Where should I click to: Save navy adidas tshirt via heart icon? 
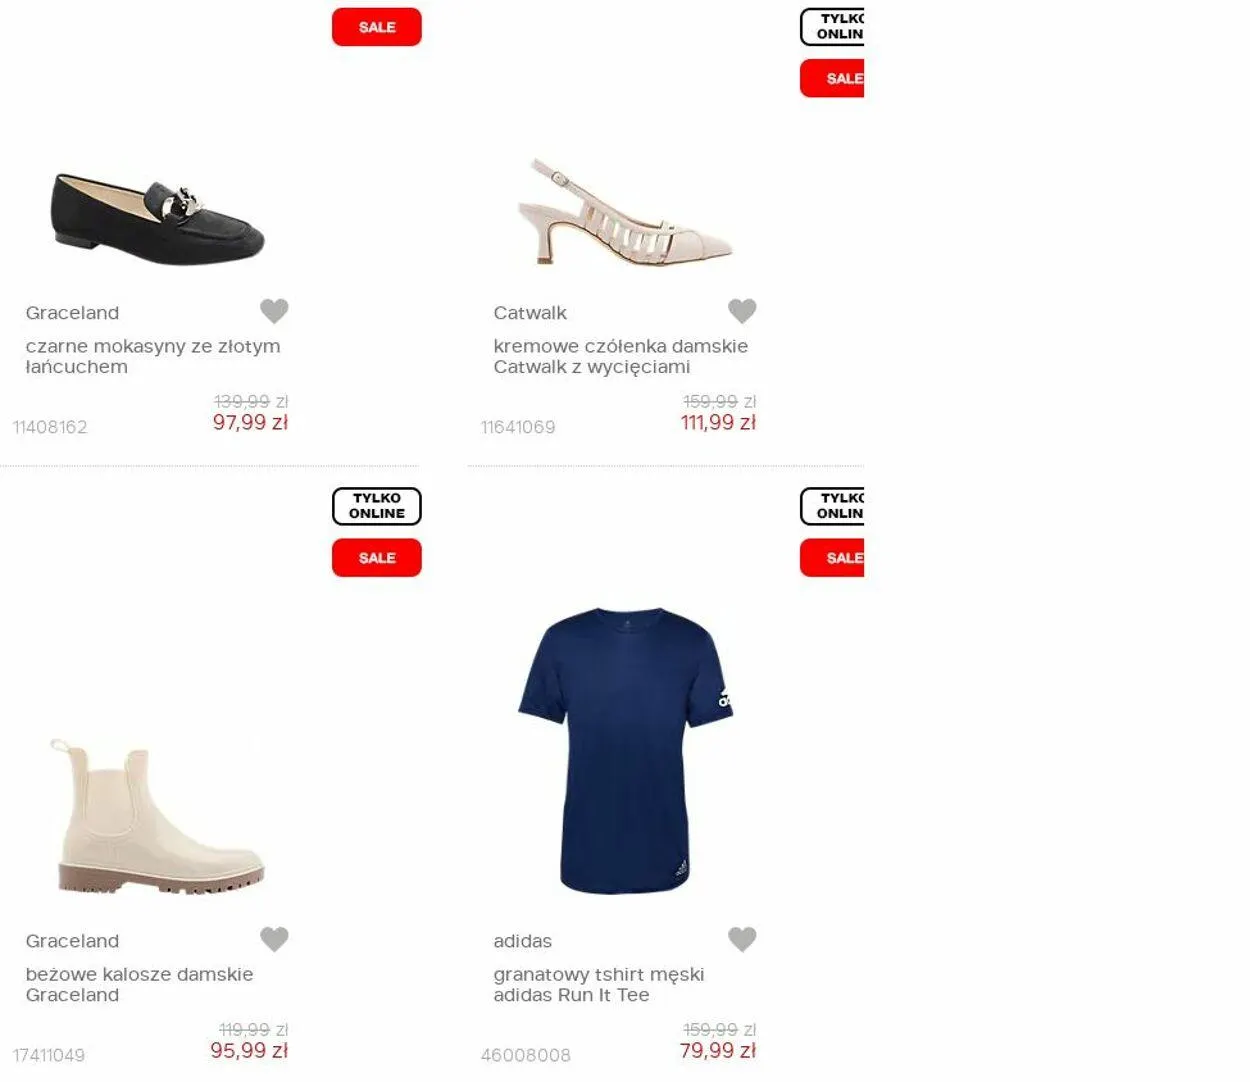742,939
